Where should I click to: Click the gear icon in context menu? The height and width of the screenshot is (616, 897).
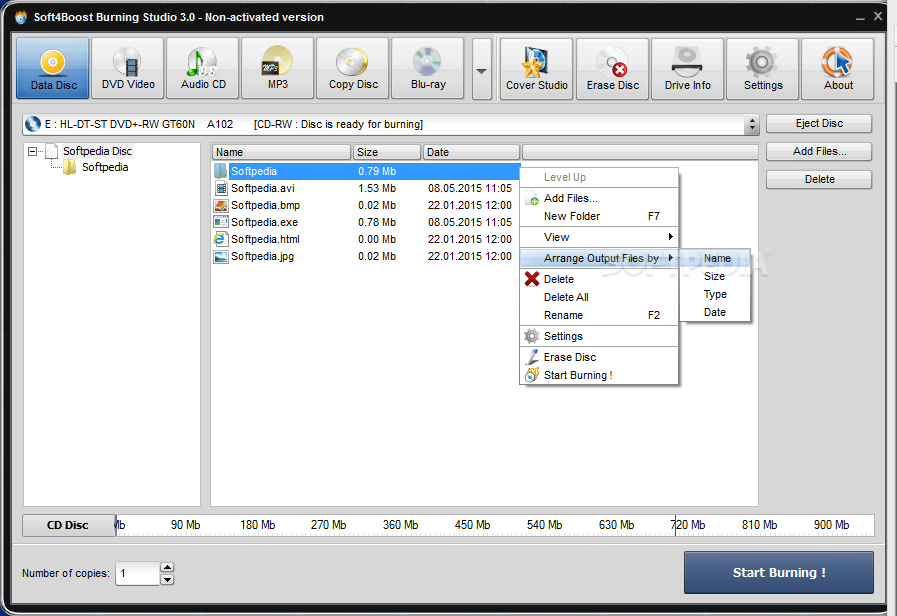(x=532, y=336)
